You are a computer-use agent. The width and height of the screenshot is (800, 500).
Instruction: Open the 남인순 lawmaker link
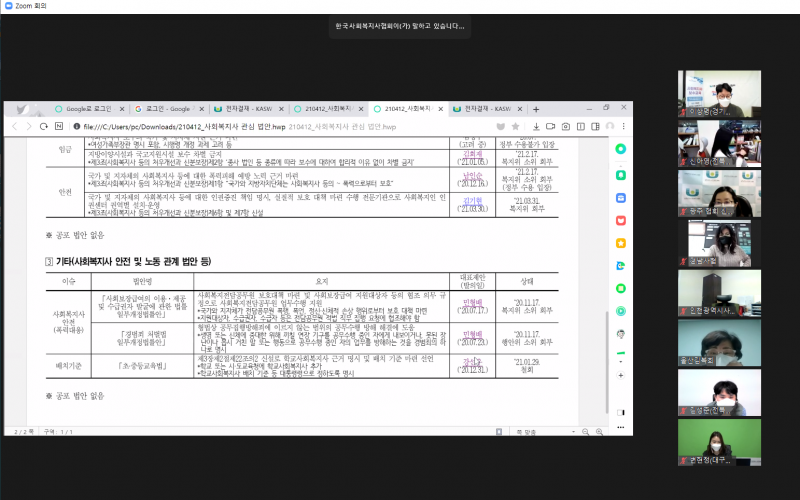(472, 175)
